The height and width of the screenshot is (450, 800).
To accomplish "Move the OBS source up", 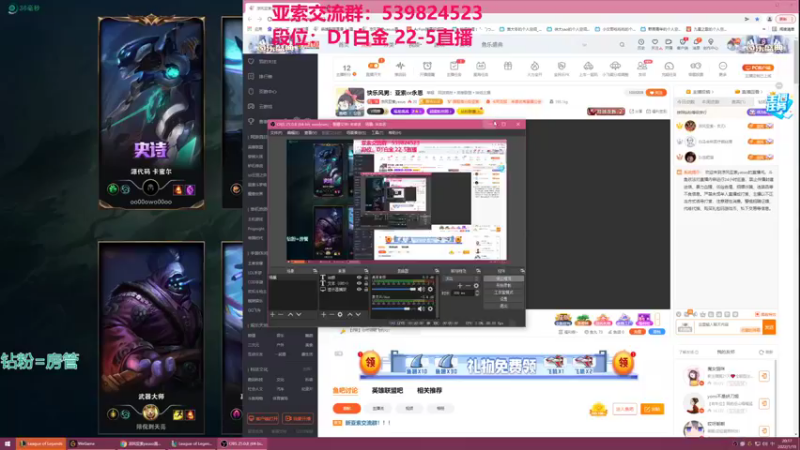I will pos(349,314).
